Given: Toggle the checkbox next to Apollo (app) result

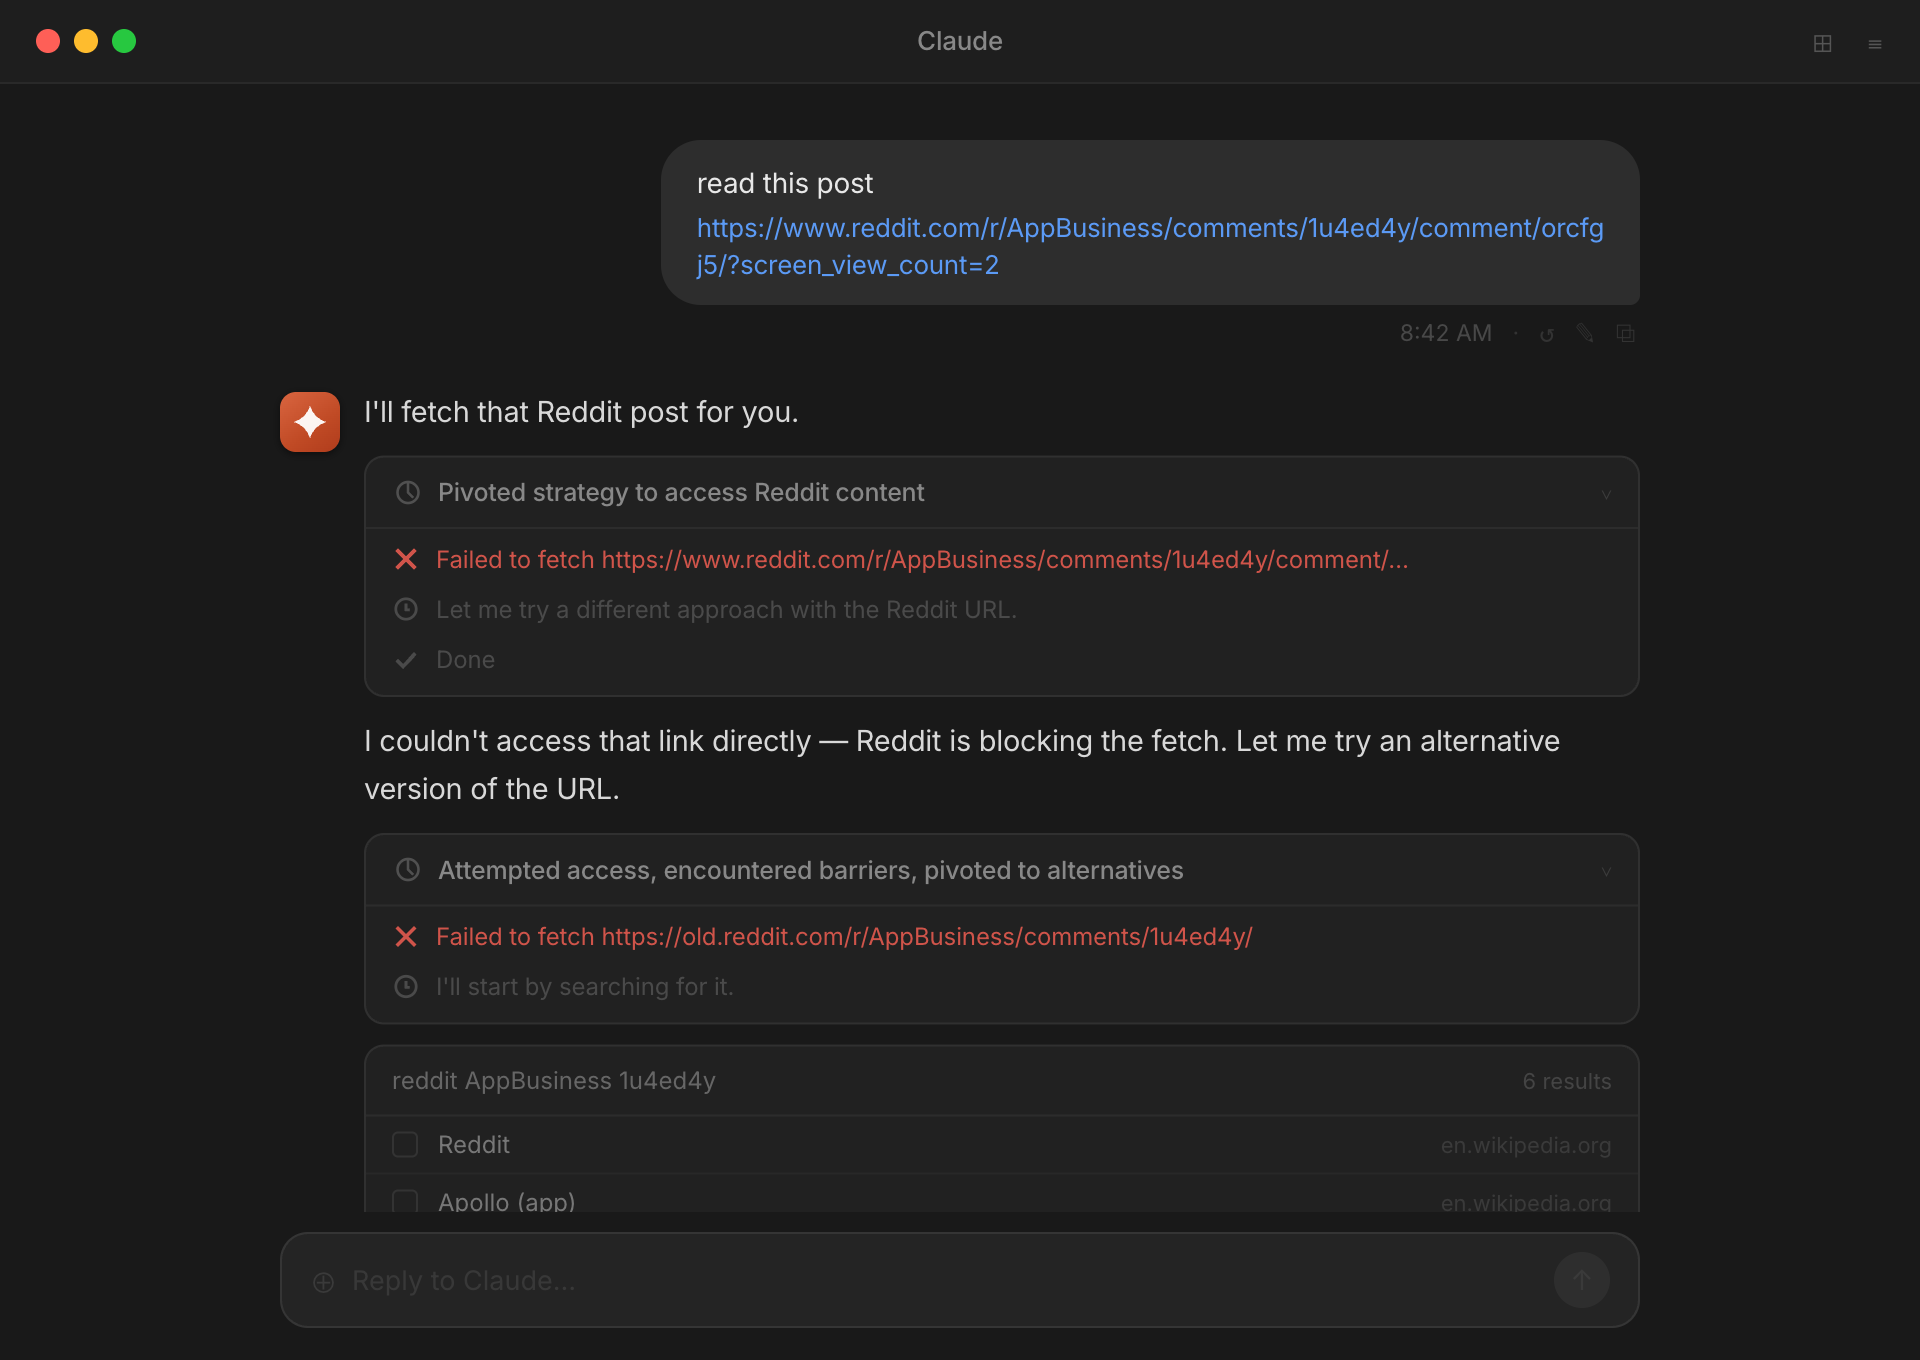Looking at the screenshot, I should coord(405,1201).
